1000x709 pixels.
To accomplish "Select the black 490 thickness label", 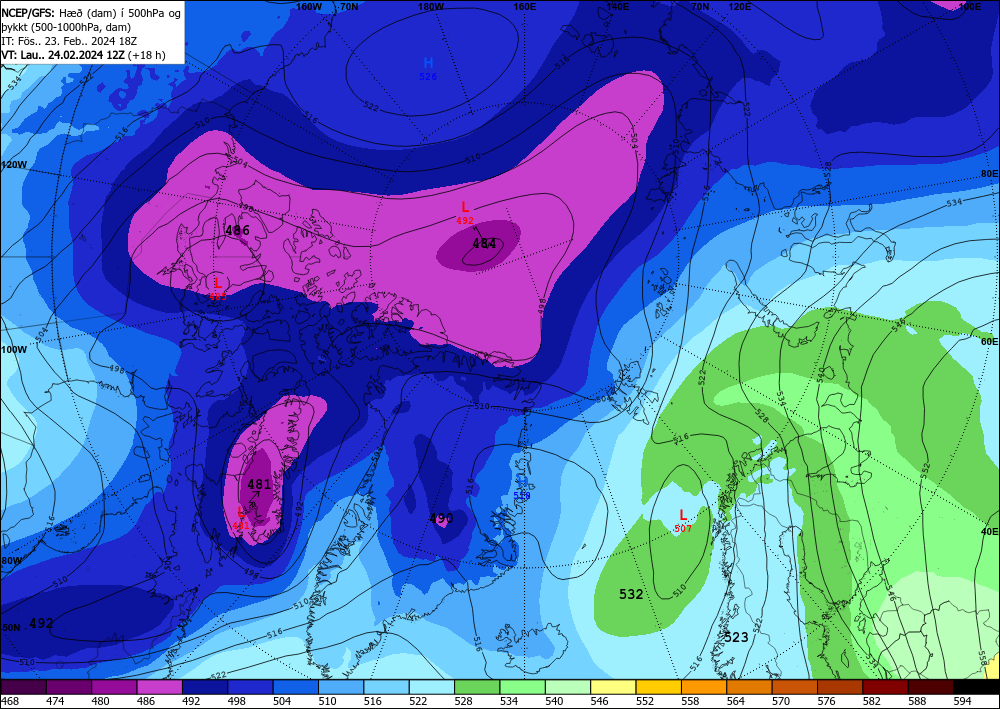I will click(x=441, y=518).
